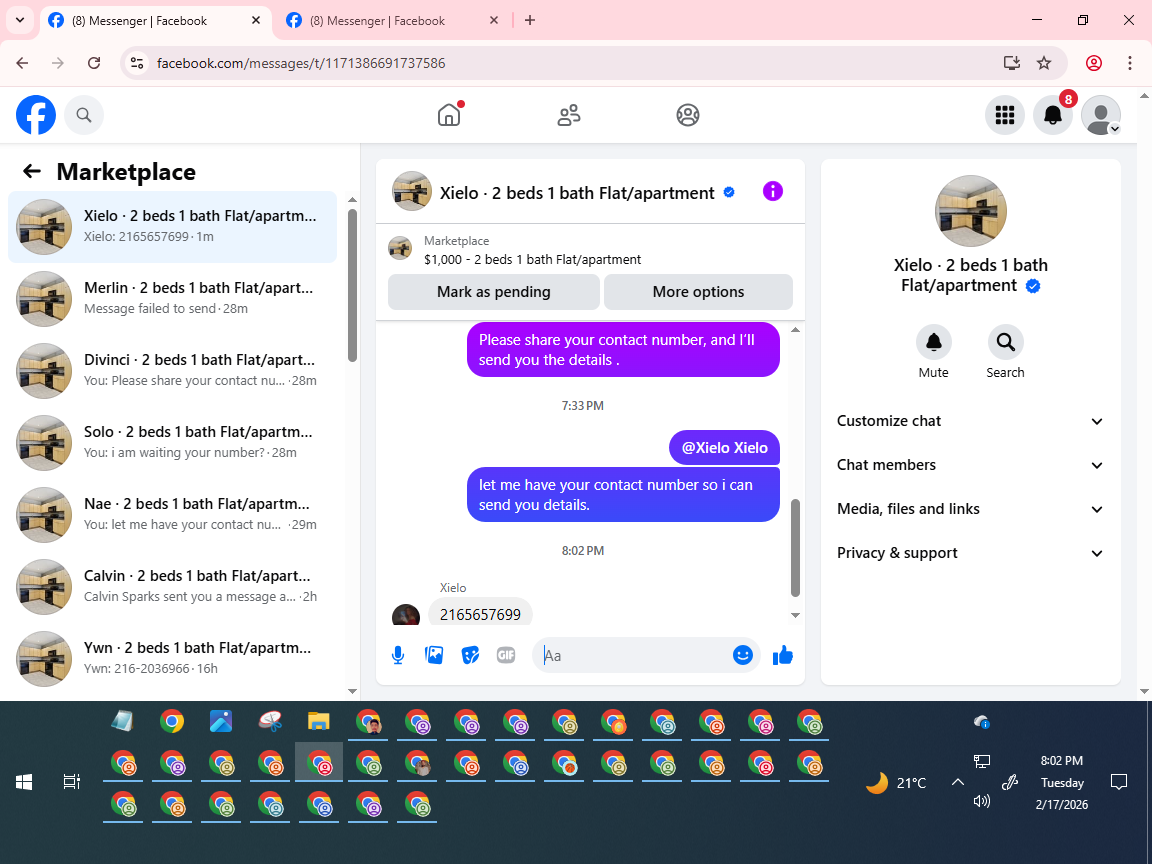The width and height of the screenshot is (1152, 864).
Task: Choose a GIF icon
Action: point(506,655)
